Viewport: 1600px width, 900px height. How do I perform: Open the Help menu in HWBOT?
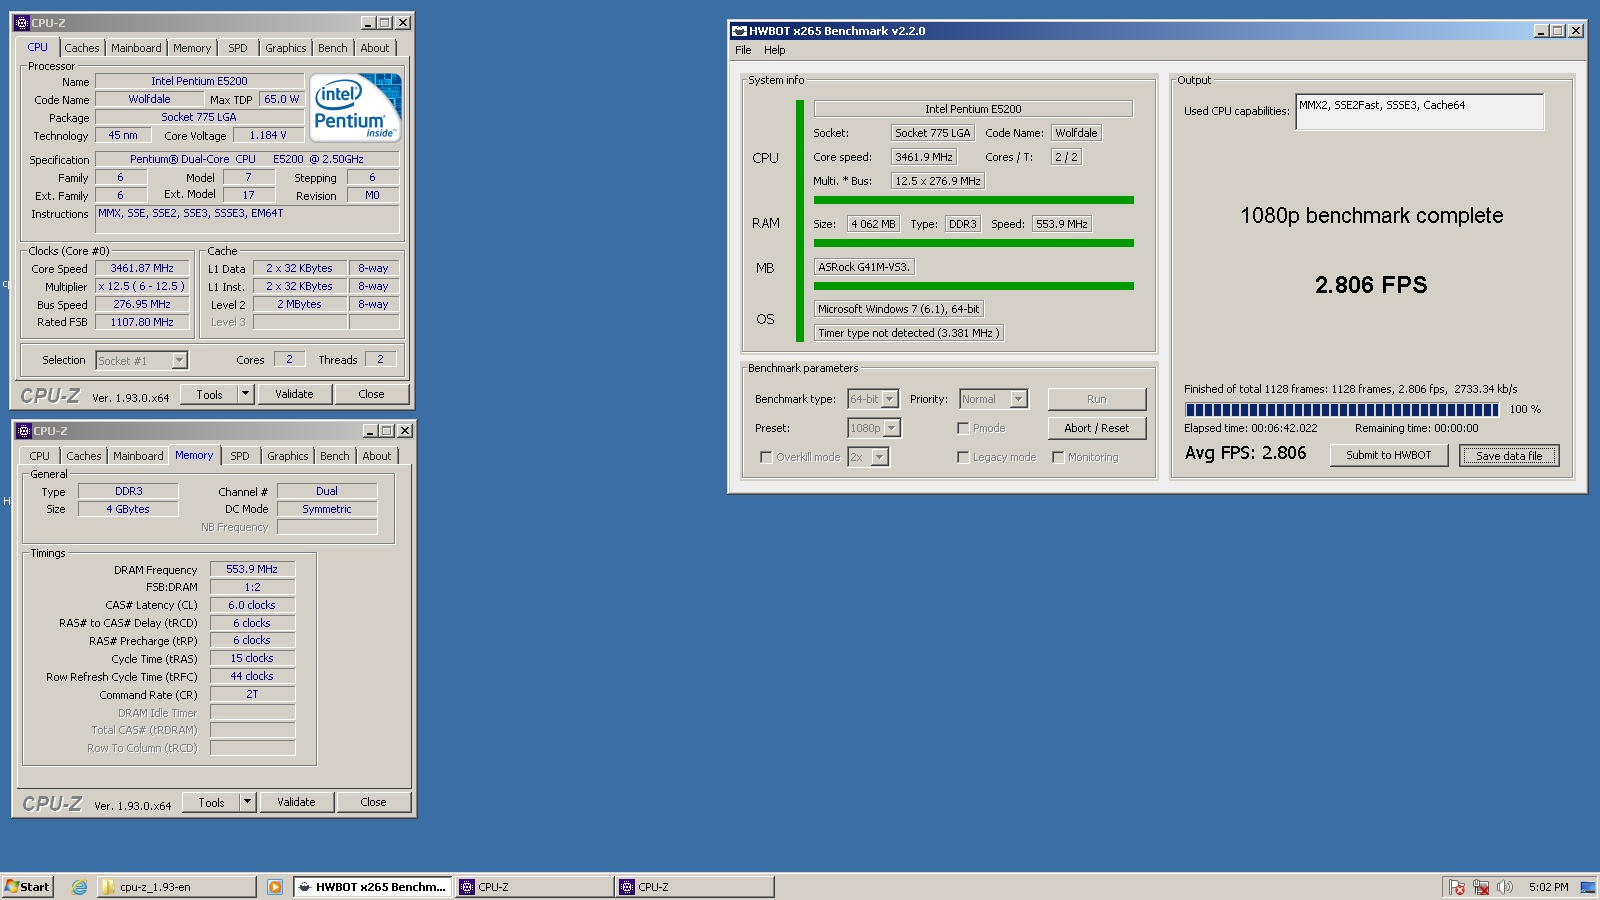pos(775,50)
